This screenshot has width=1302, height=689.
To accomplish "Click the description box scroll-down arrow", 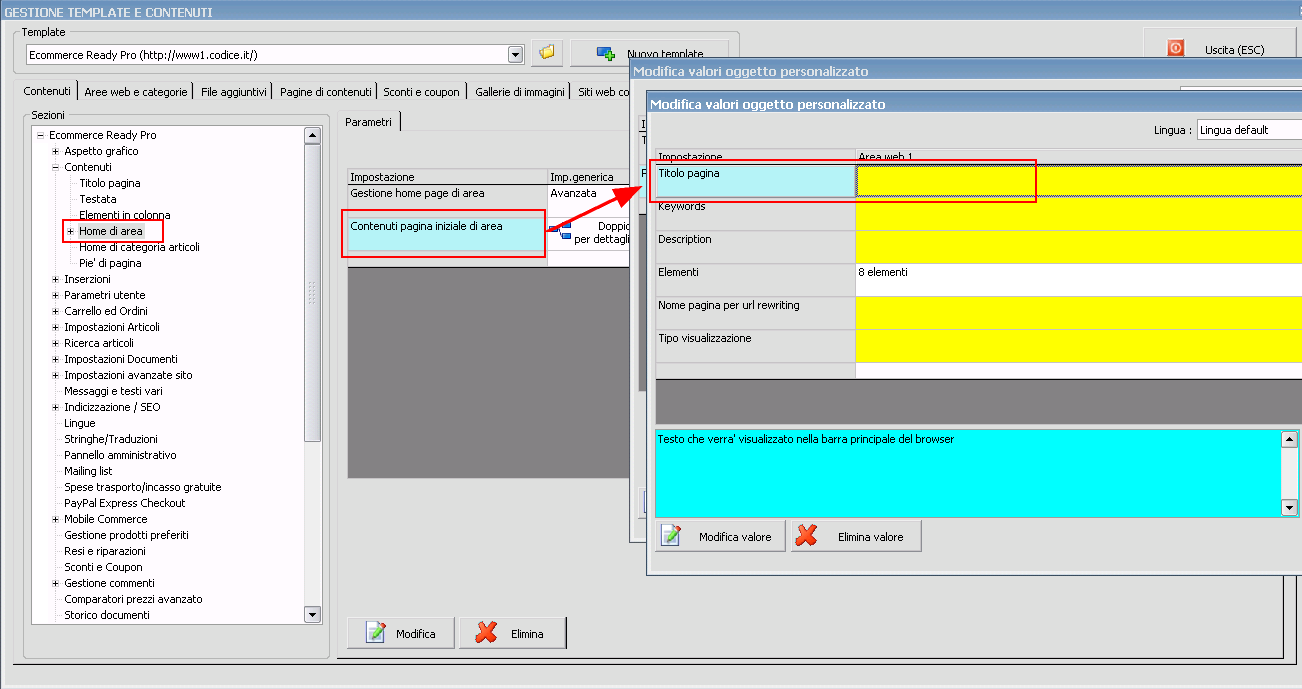I will (x=1289, y=508).
